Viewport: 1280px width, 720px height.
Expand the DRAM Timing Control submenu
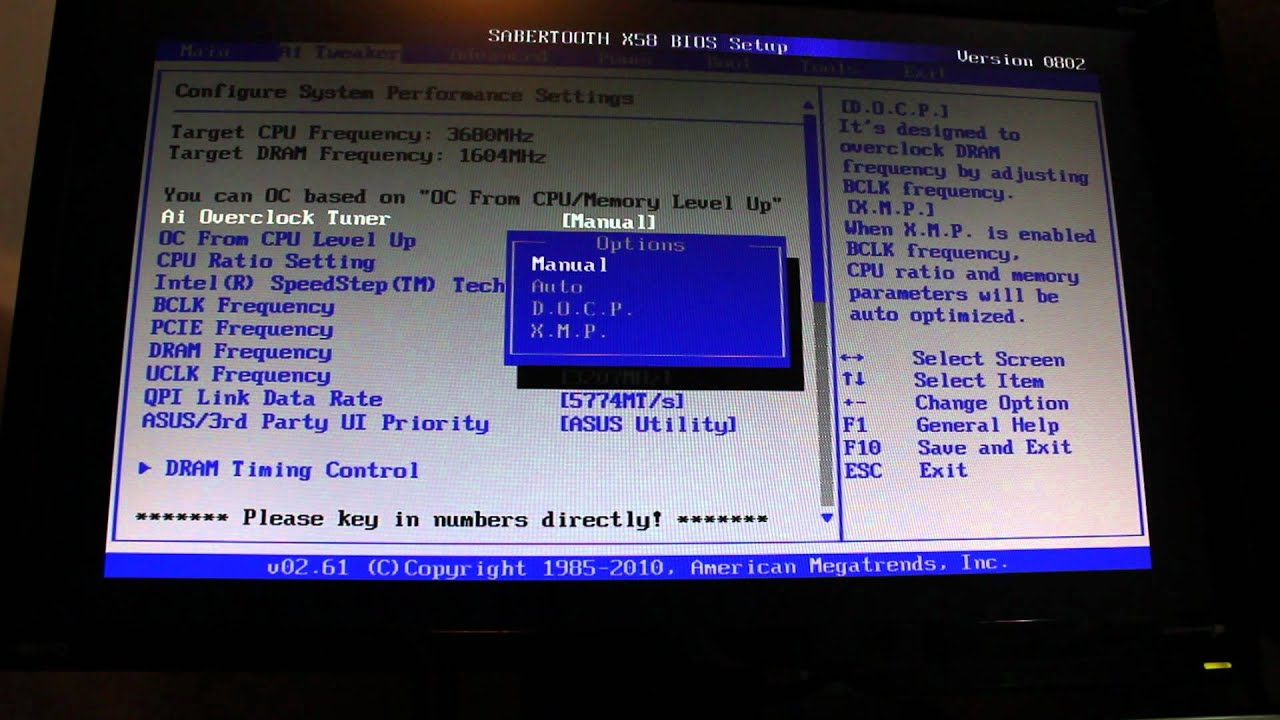[291, 470]
